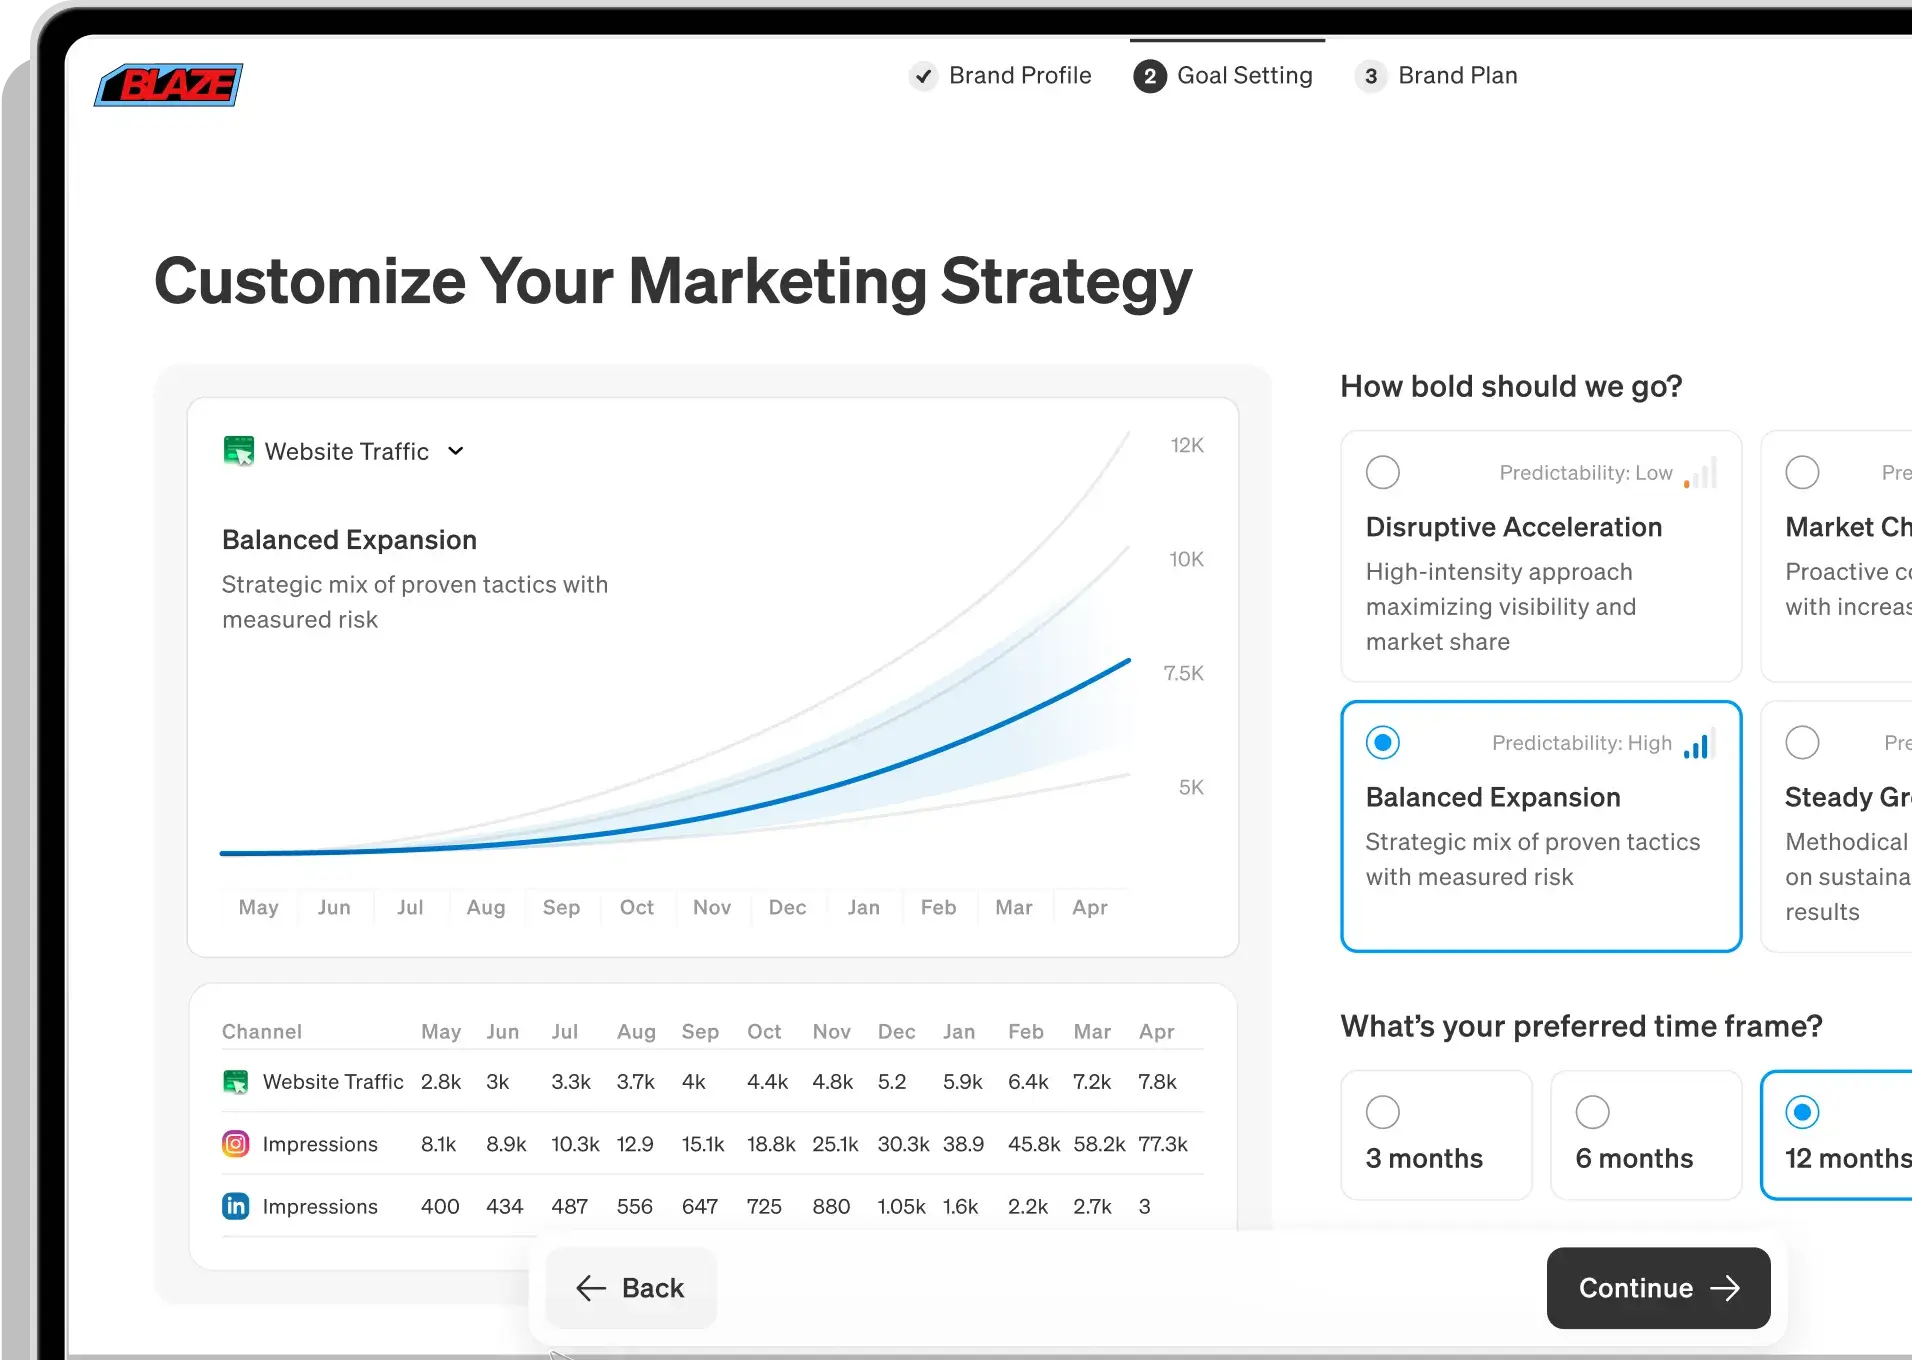
Task: Click the high predictability signal bars icon
Action: click(1698, 744)
